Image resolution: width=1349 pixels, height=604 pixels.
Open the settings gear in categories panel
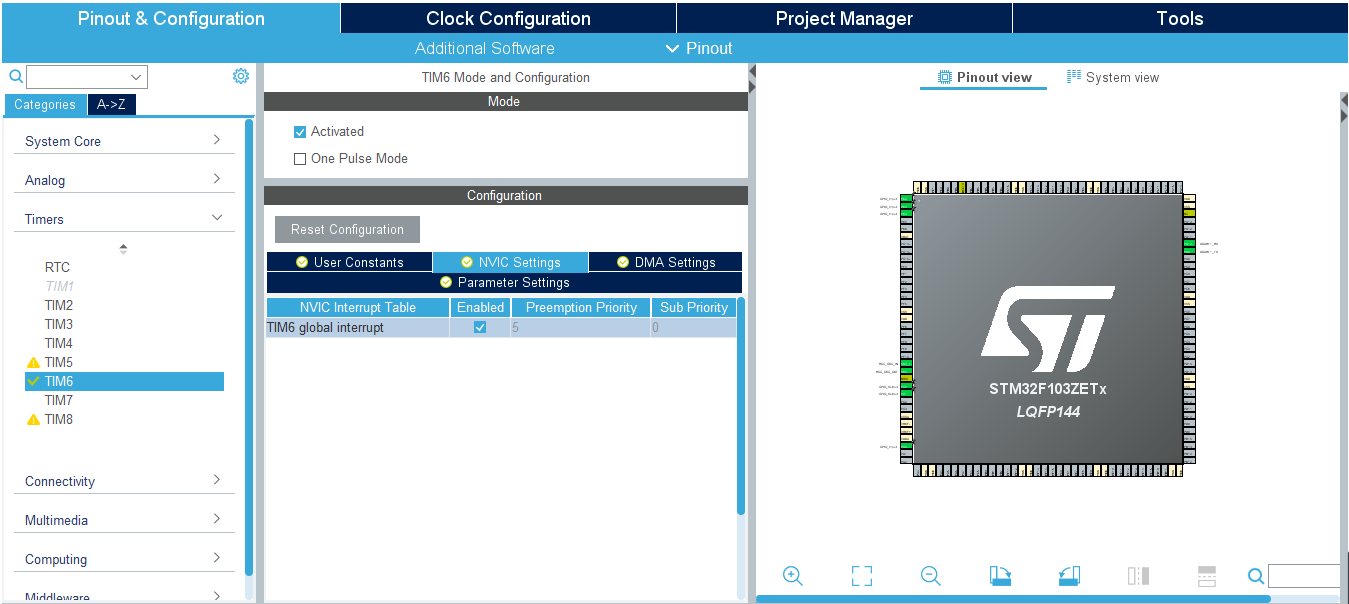click(241, 76)
